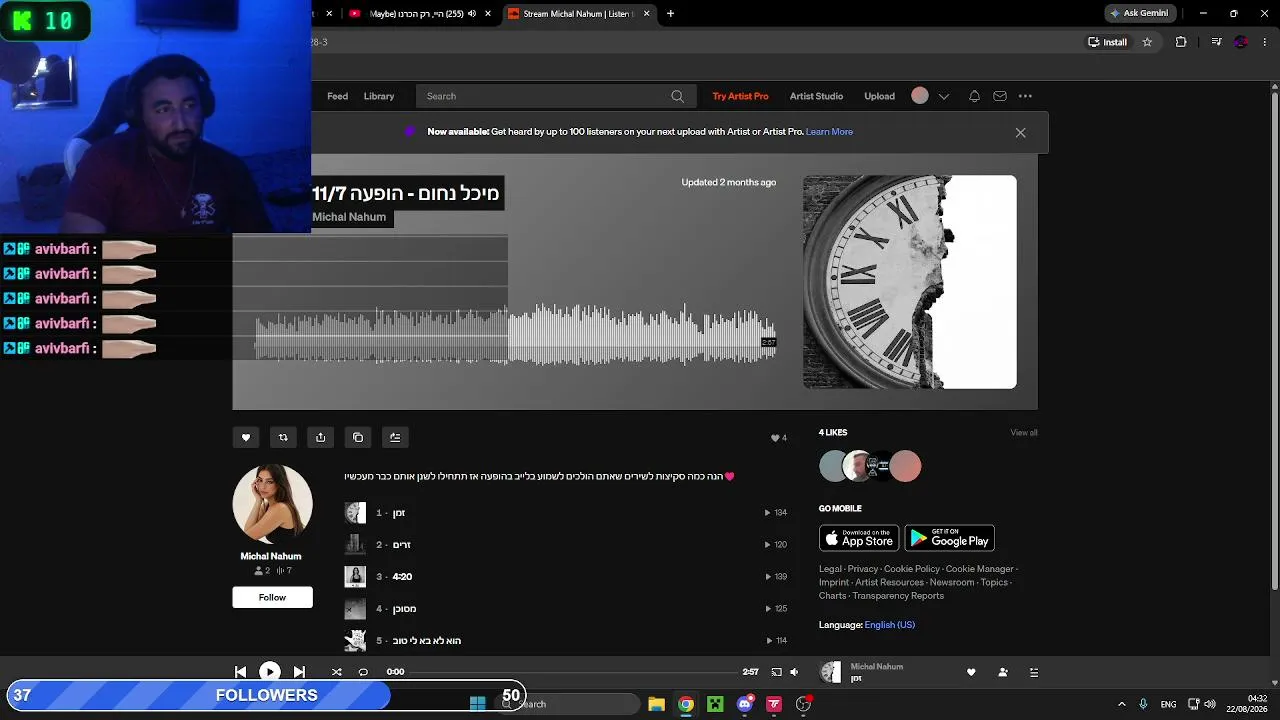Screen dimensions: 1280x720
Task: Close the Stream Michal Nahum tab
Action: [646, 13]
